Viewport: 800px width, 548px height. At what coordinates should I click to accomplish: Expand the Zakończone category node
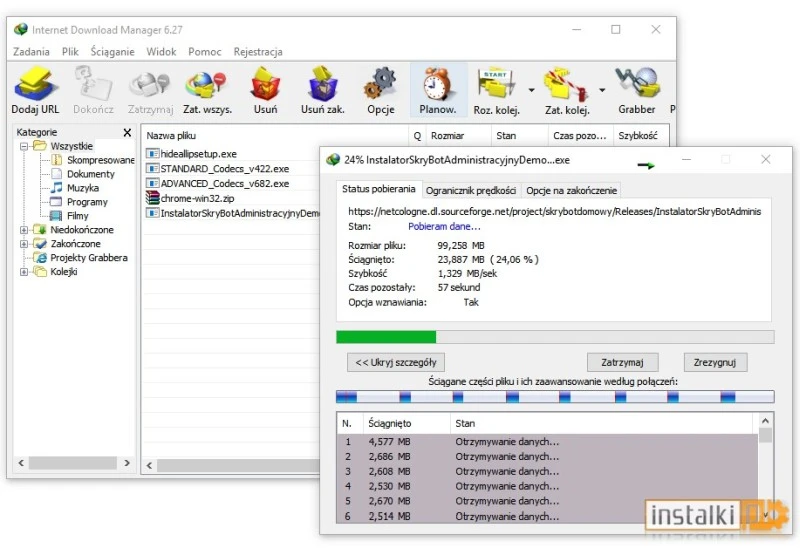pos(24,244)
